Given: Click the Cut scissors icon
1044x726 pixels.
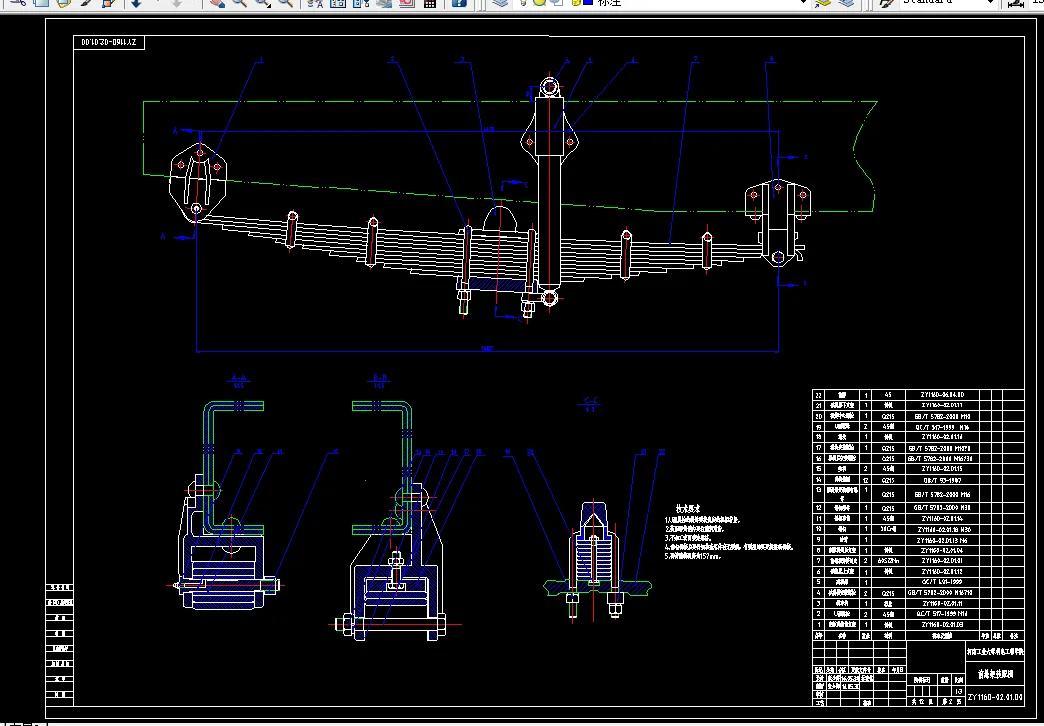Looking at the screenshot, I should [17, 3].
